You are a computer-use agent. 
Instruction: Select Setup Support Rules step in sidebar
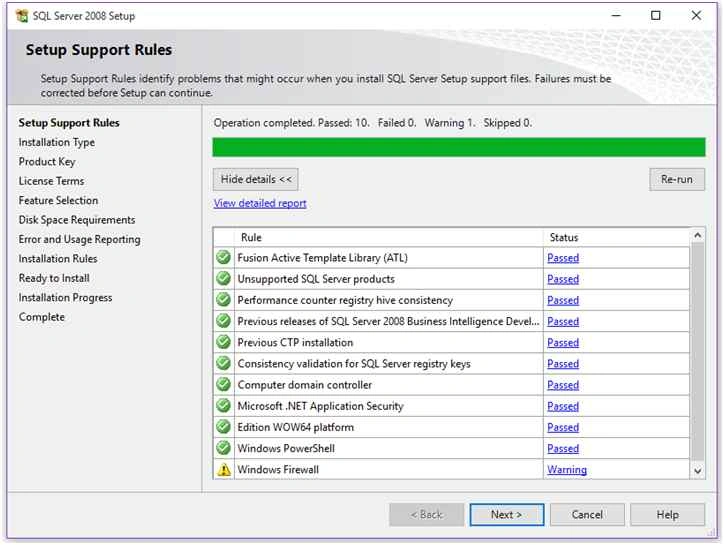coord(69,123)
